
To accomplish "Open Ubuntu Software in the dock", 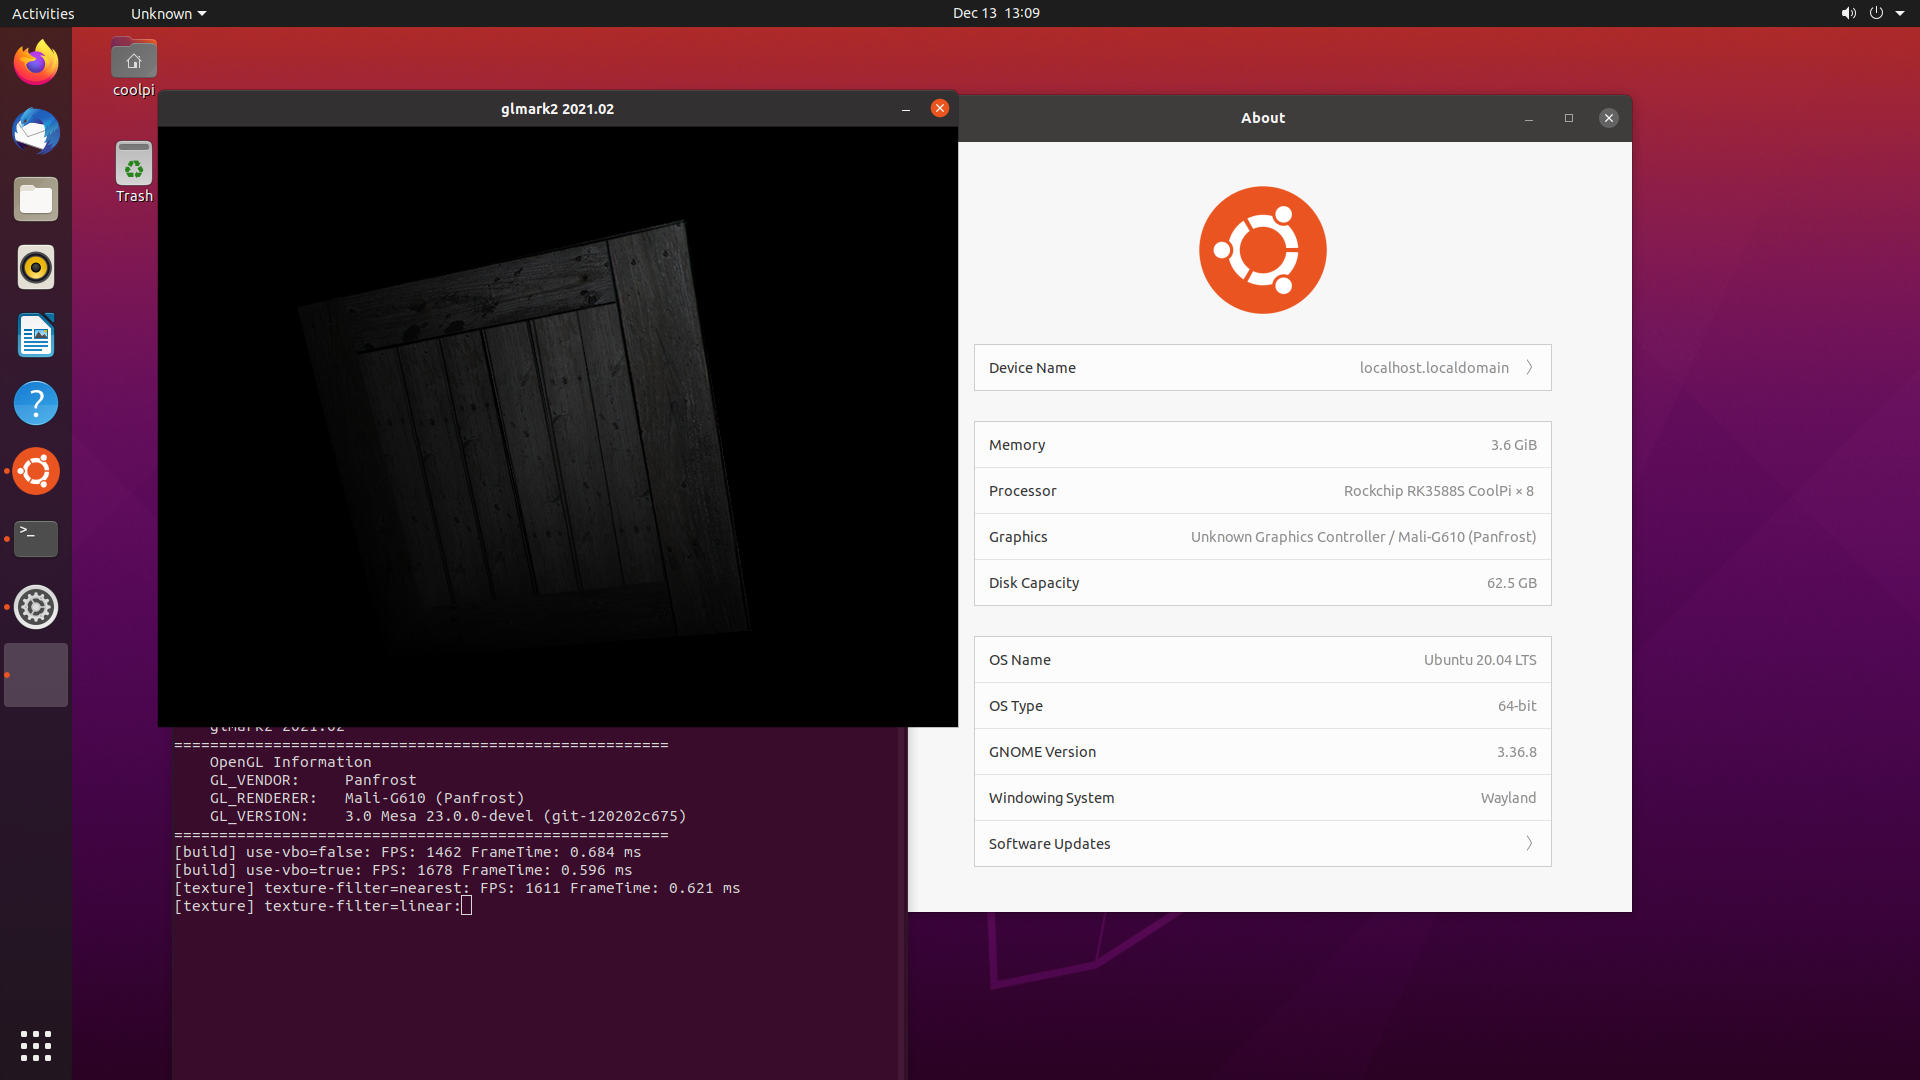I will (x=36, y=471).
